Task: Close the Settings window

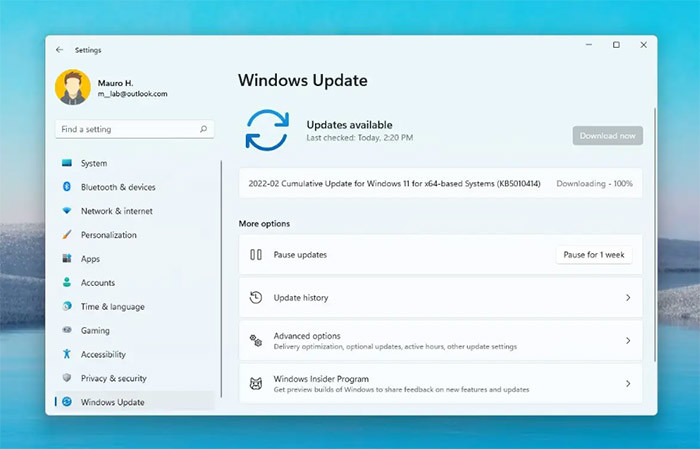Action: [x=643, y=45]
